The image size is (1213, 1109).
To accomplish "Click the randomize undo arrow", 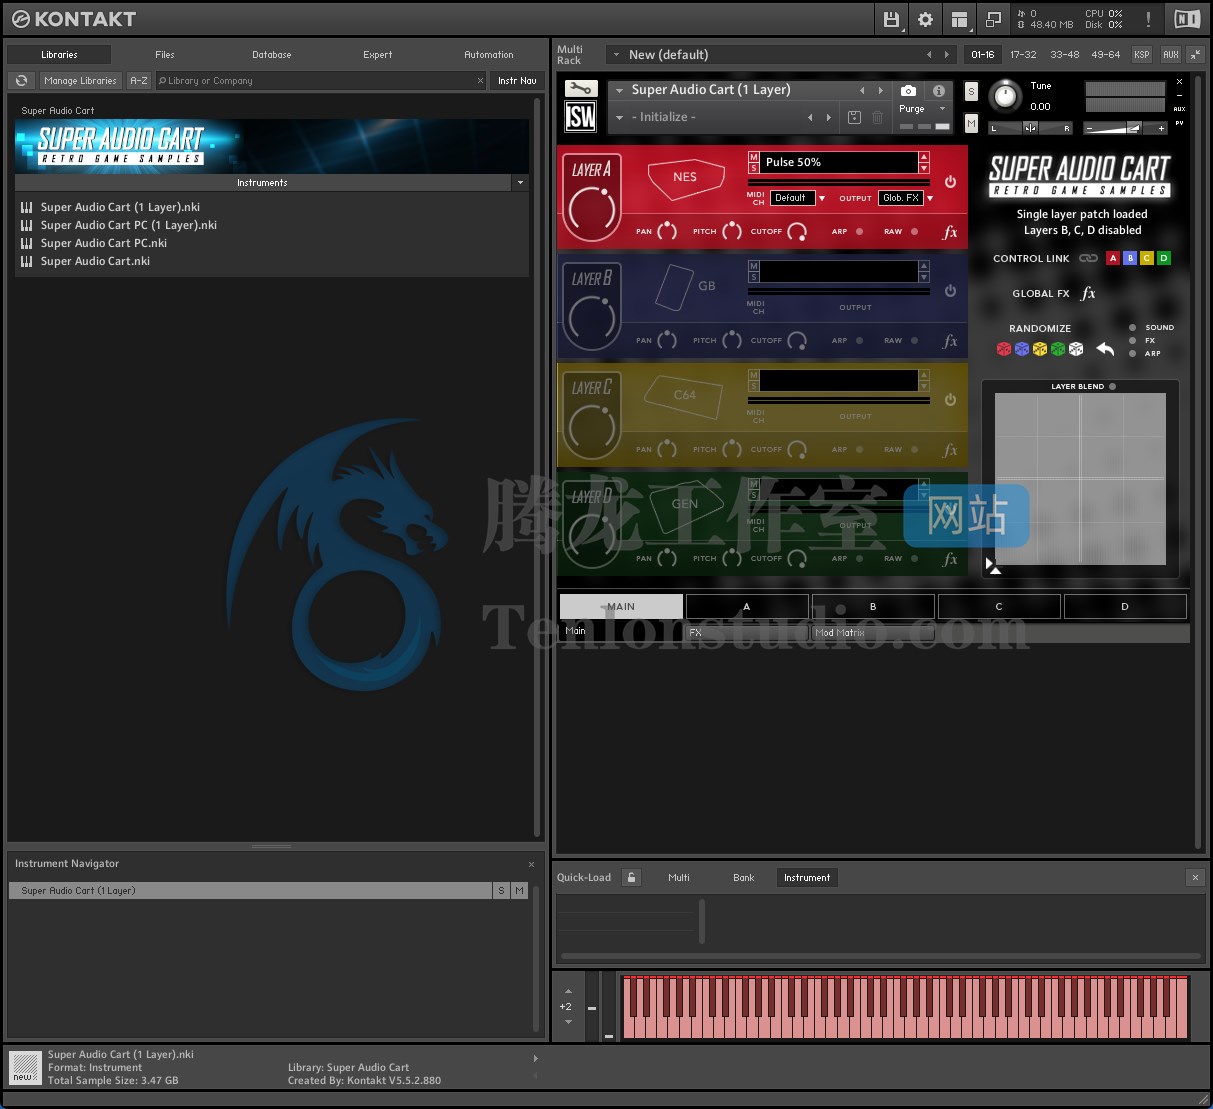I will click(1105, 349).
